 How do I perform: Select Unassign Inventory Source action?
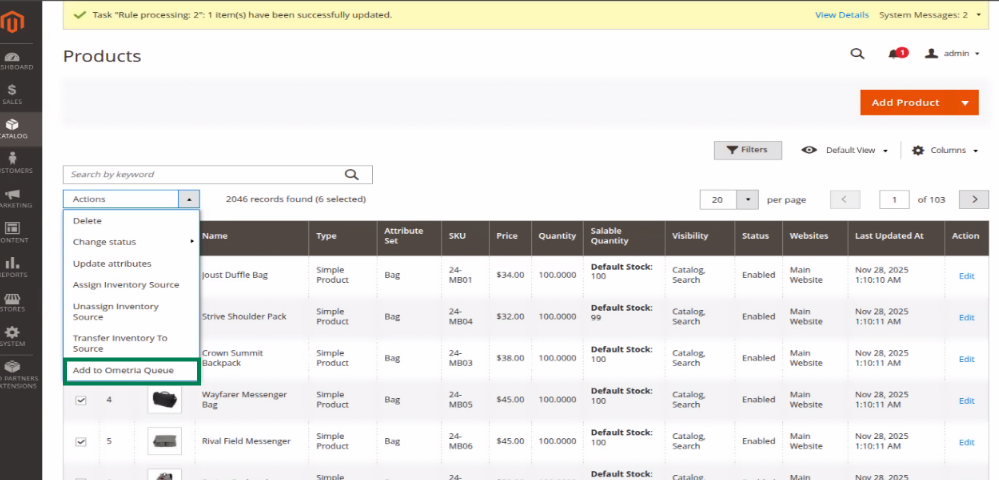point(131,312)
